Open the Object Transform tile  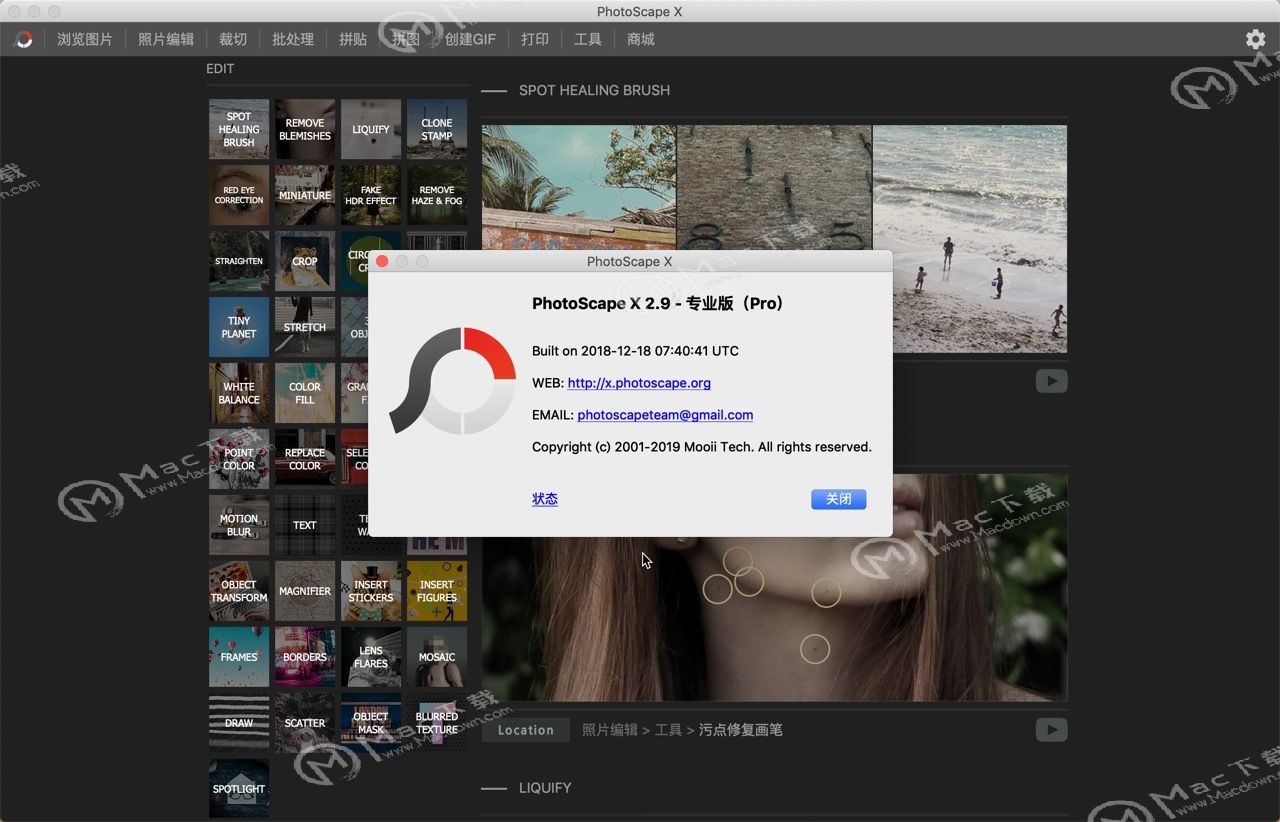point(239,591)
